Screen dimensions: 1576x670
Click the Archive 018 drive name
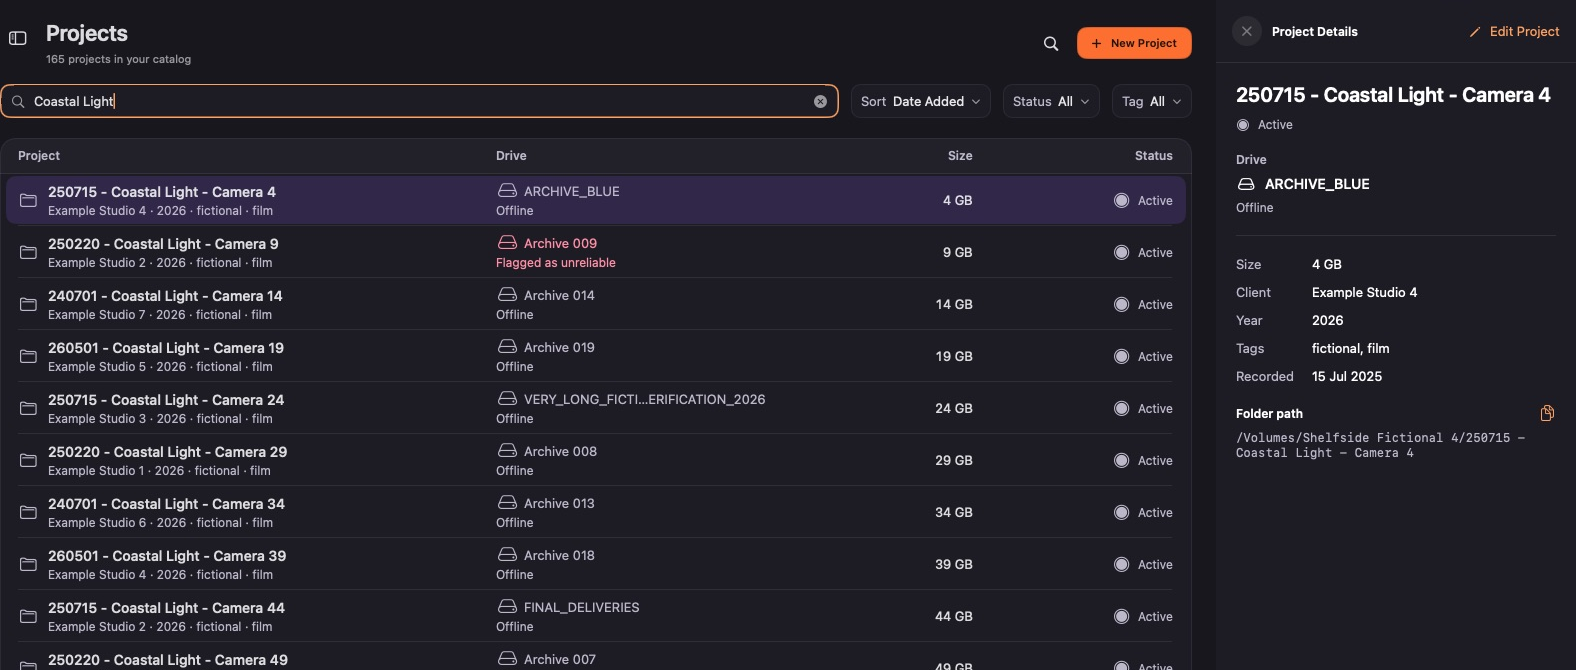559,556
